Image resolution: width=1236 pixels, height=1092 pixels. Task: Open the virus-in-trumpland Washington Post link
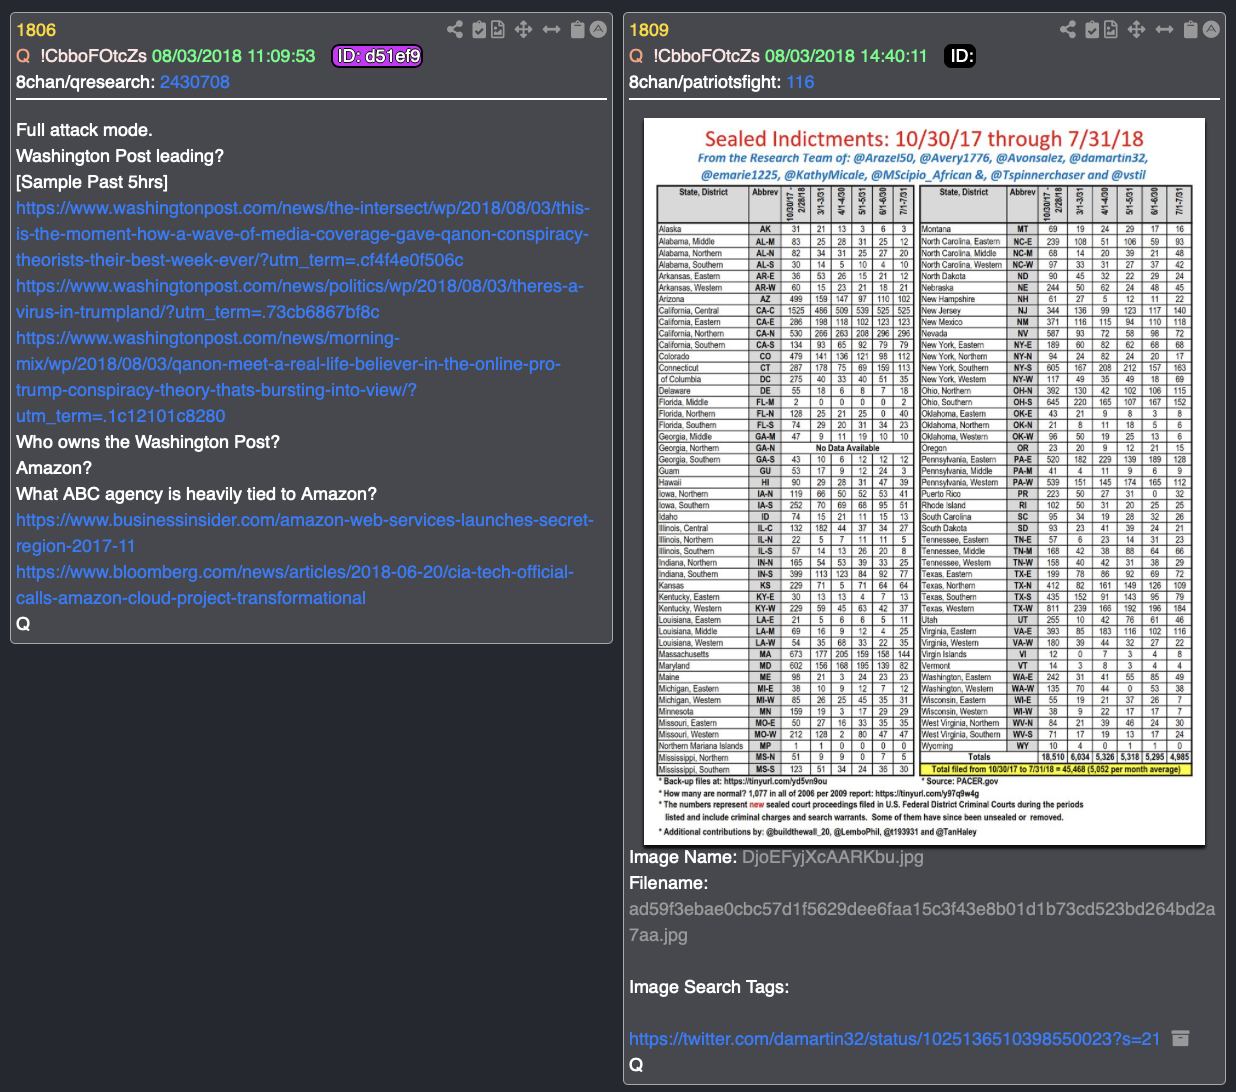(300, 299)
